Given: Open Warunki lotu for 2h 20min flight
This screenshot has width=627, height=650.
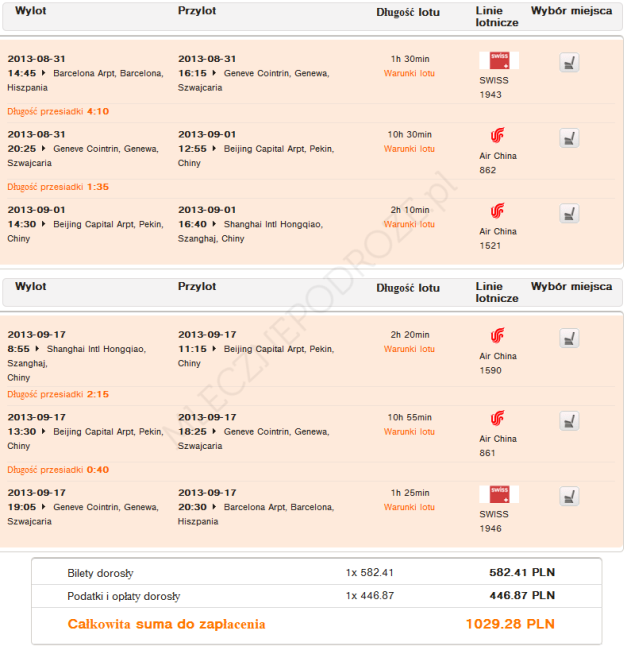Looking at the screenshot, I should pyautogui.click(x=409, y=349).
